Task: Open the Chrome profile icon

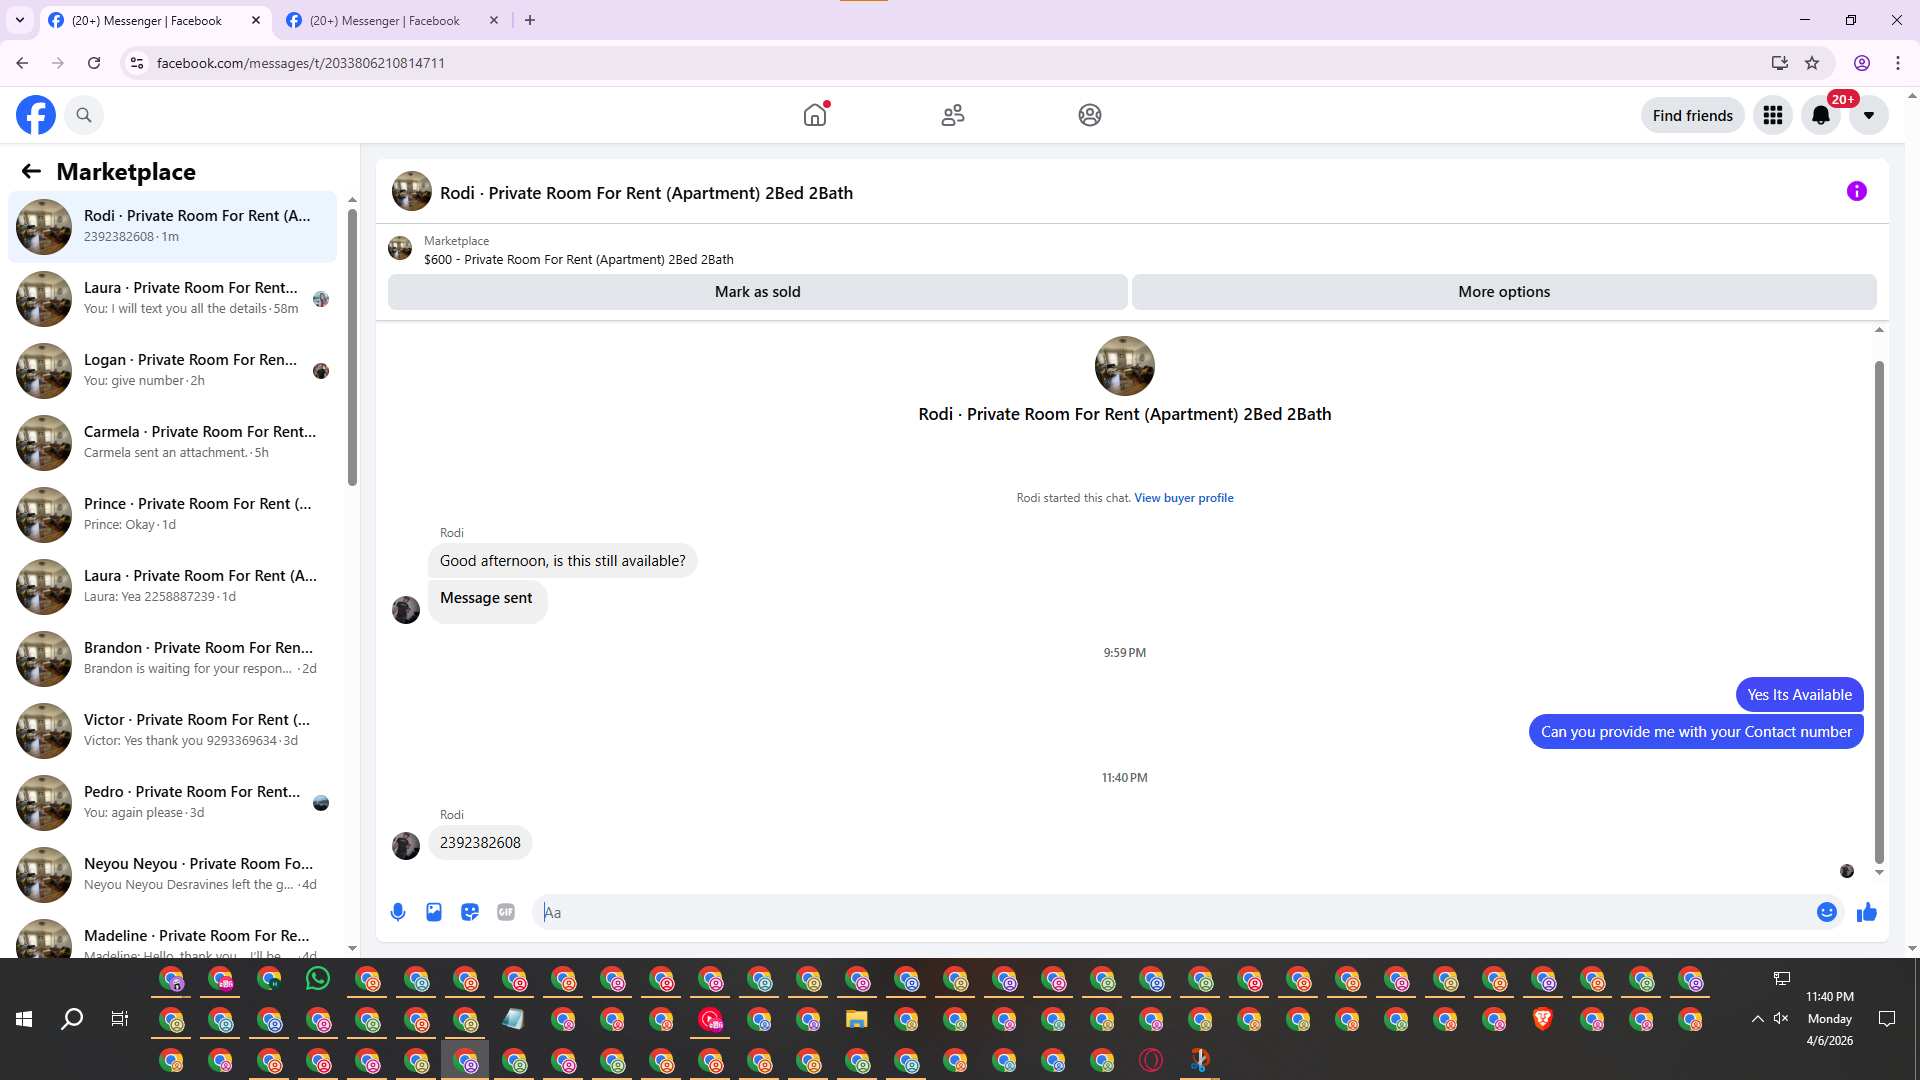Action: coord(1862,63)
